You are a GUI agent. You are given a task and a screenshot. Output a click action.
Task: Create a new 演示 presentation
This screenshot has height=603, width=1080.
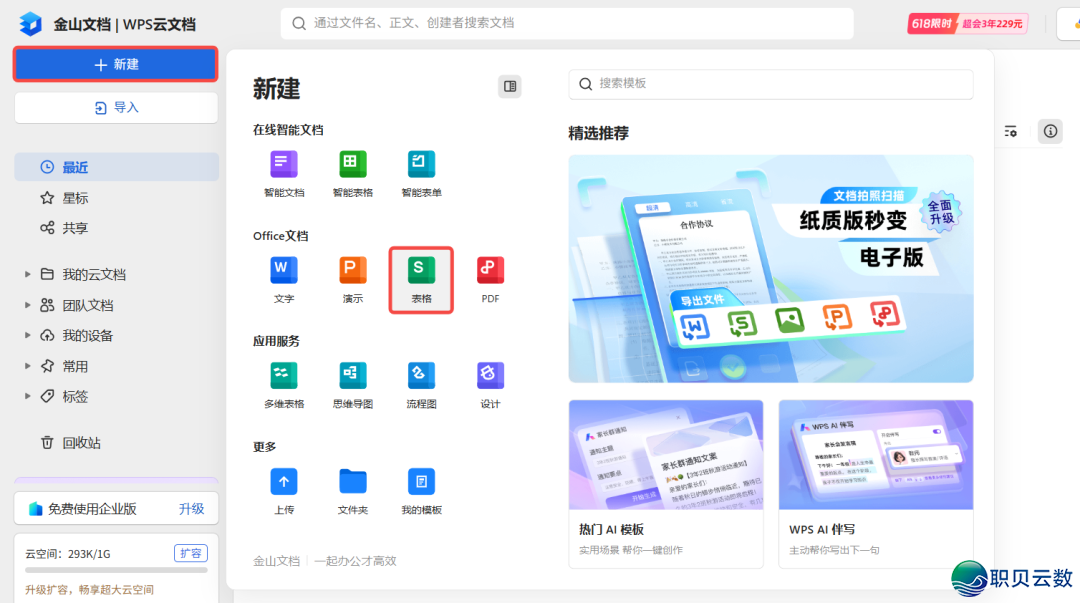pyautogui.click(x=353, y=280)
